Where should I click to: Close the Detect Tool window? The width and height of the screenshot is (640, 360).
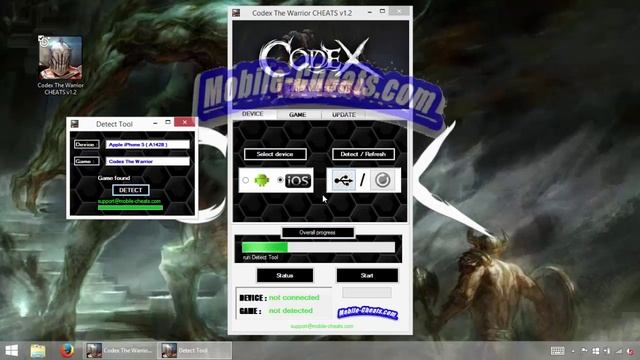[x=184, y=122]
